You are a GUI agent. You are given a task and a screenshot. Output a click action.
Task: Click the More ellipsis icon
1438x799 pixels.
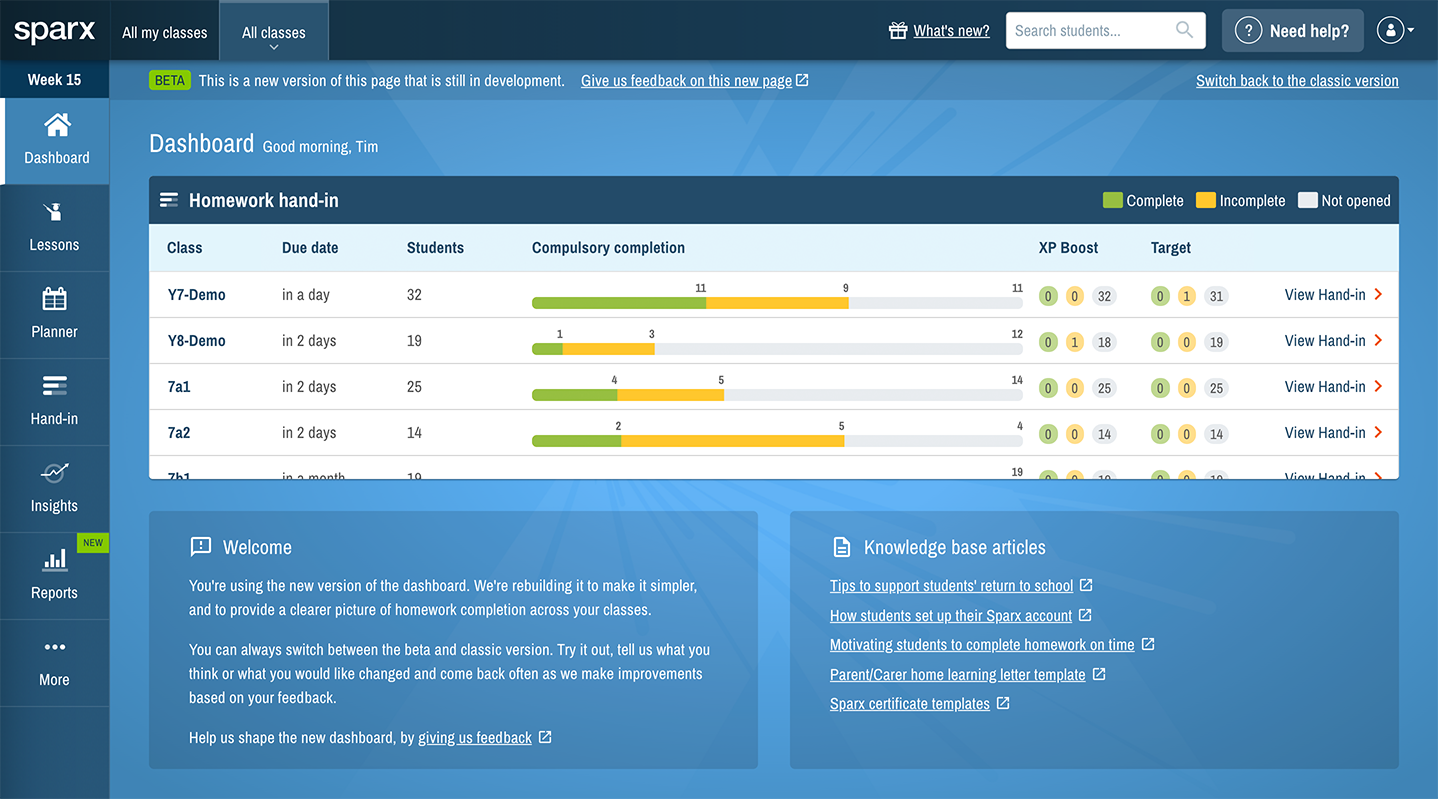54,647
